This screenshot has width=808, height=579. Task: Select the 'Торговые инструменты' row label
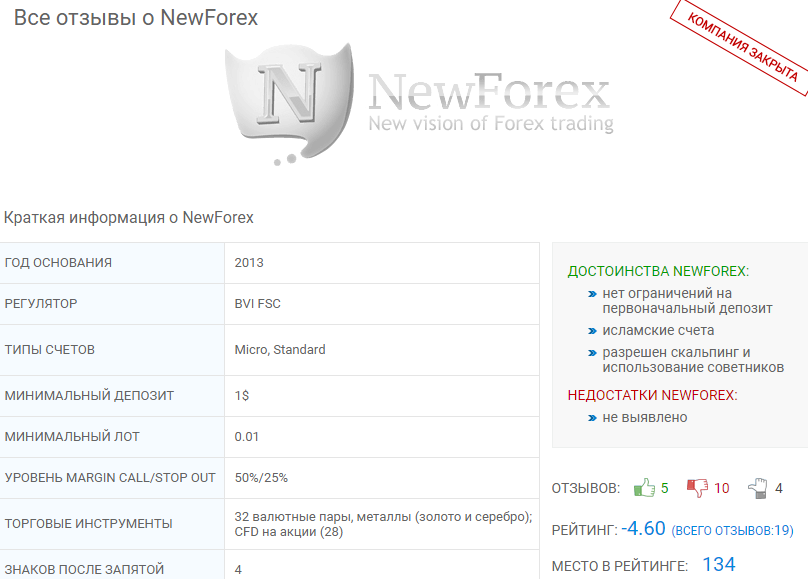click(89, 524)
